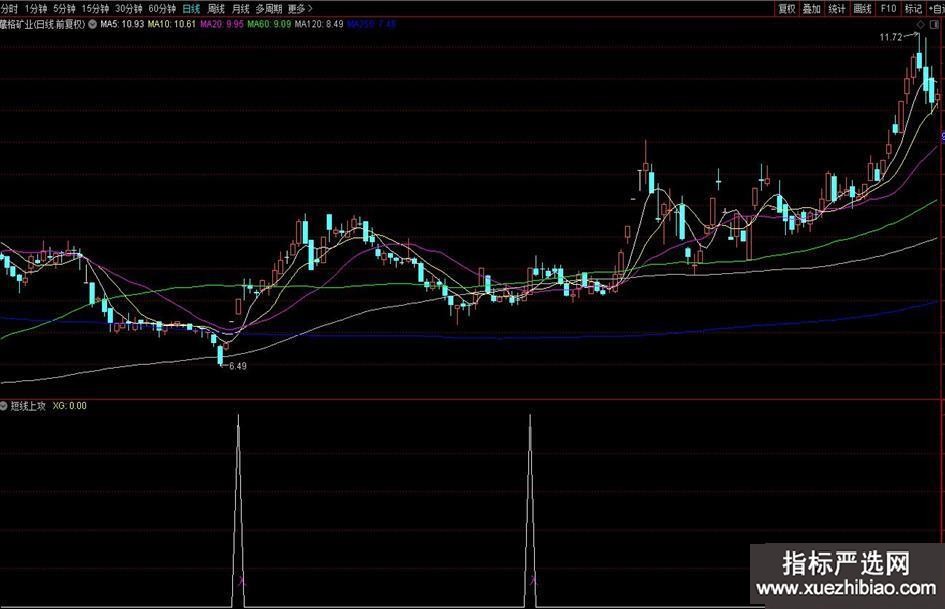Switch to the 分时 intraday view
The image size is (945, 609).
click(9, 9)
